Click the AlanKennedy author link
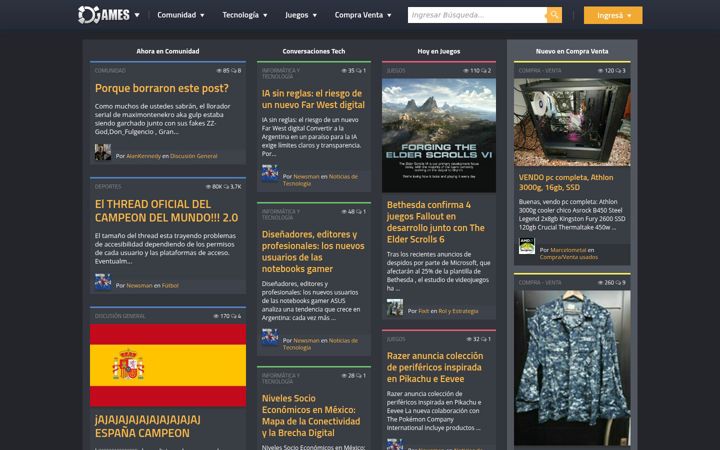Viewport: 720px width, 450px height. click(143, 156)
